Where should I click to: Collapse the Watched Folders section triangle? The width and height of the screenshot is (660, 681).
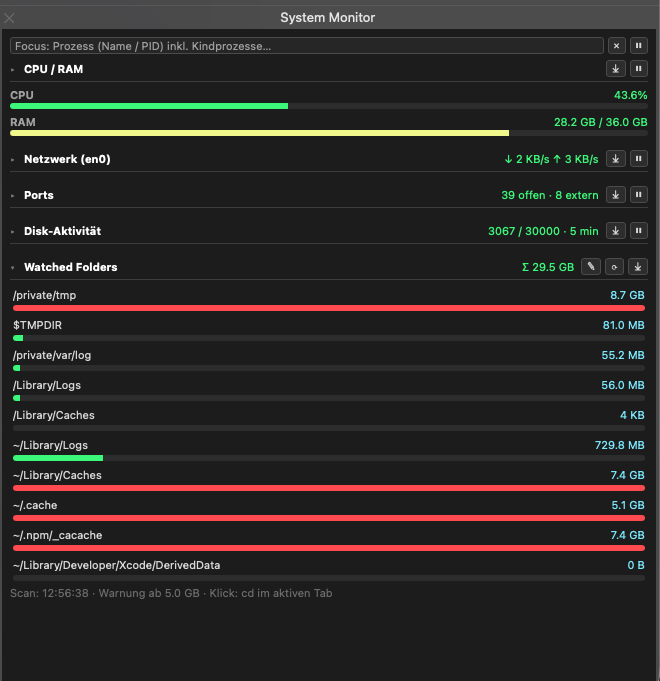tap(13, 268)
